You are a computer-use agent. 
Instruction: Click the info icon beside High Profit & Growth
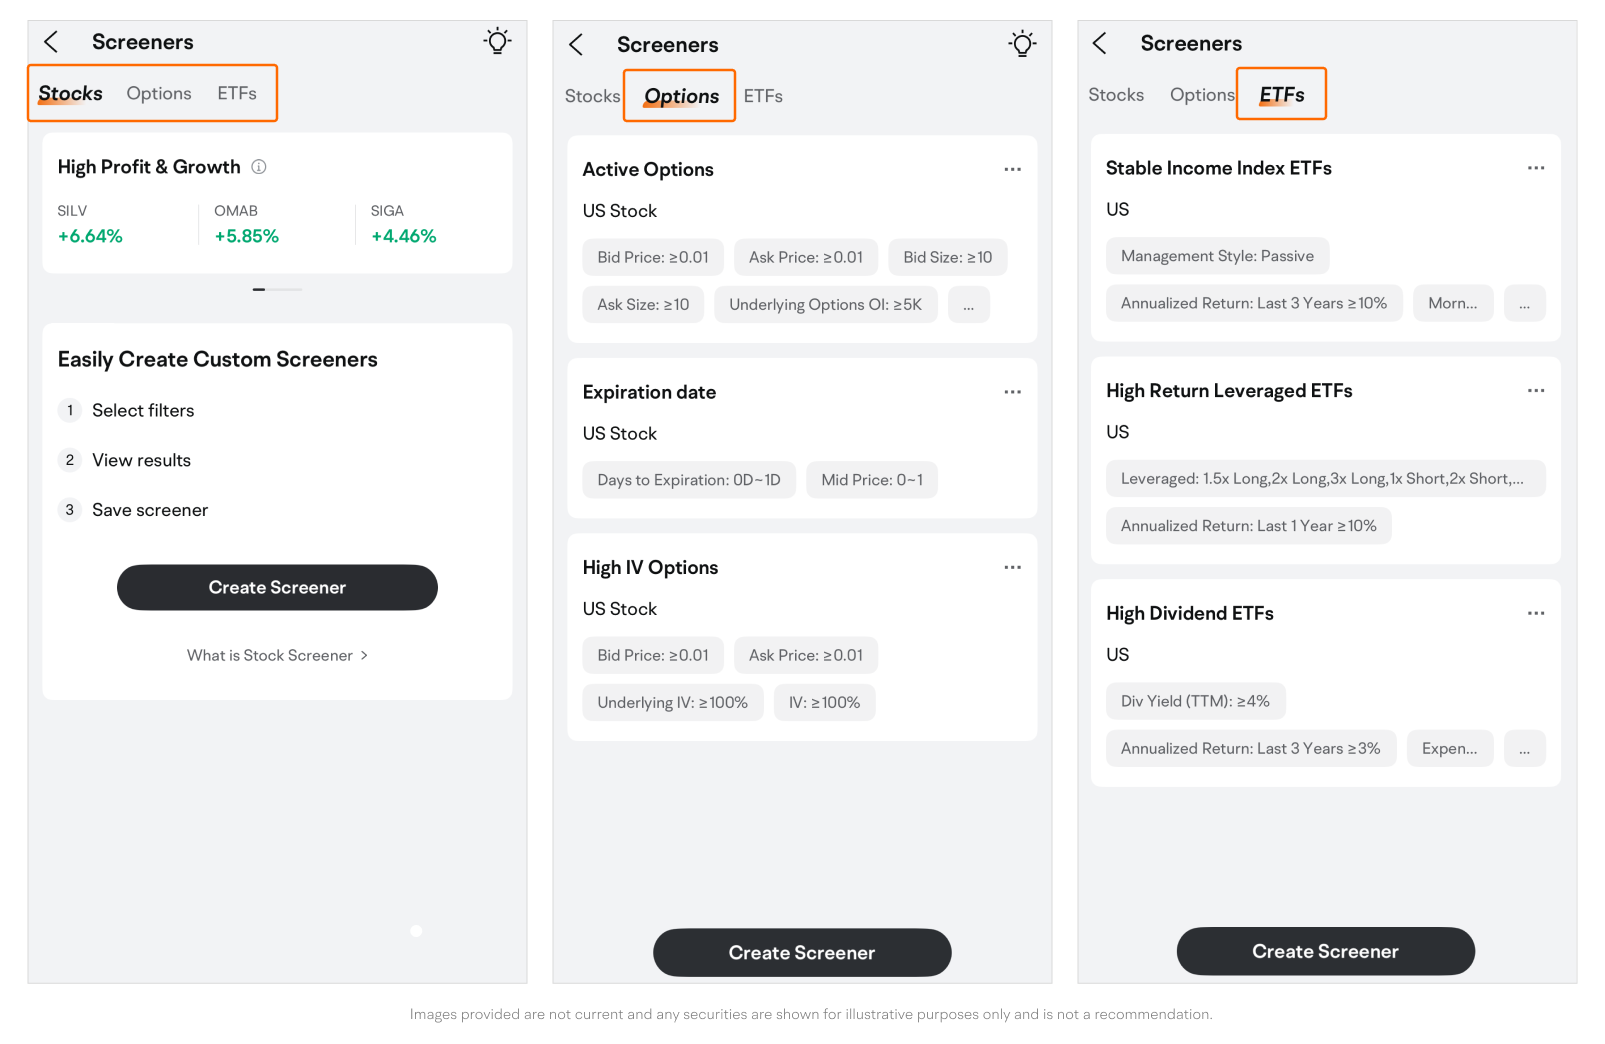coord(259,167)
